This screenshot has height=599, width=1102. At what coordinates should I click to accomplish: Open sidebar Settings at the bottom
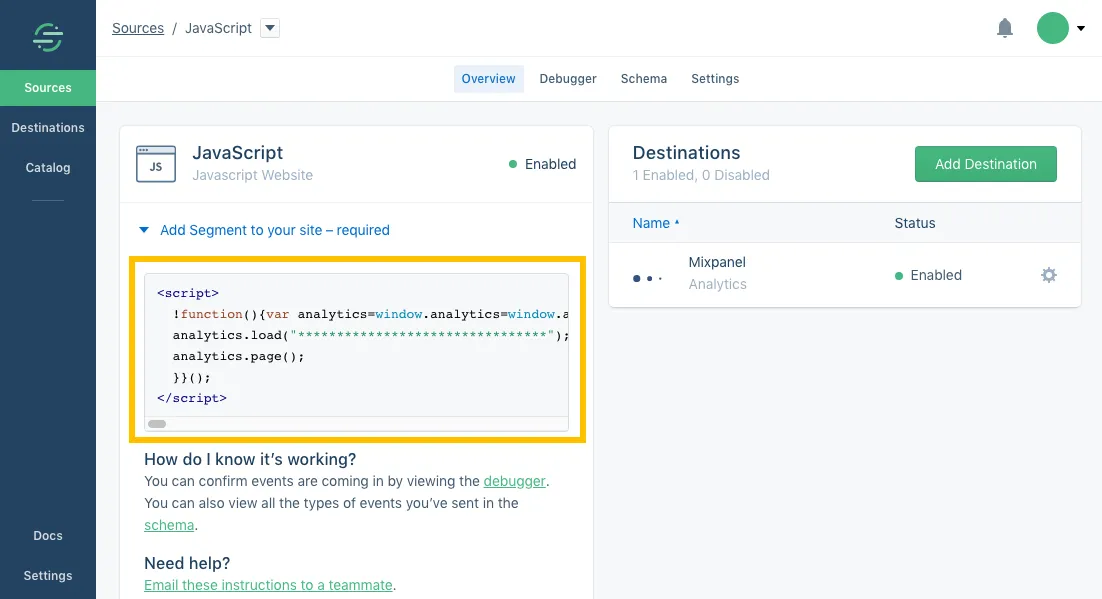[x=48, y=576]
